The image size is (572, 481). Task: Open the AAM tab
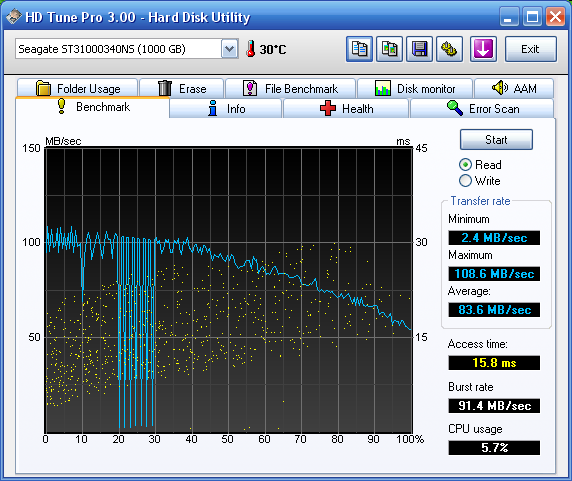click(x=514, y=88)
